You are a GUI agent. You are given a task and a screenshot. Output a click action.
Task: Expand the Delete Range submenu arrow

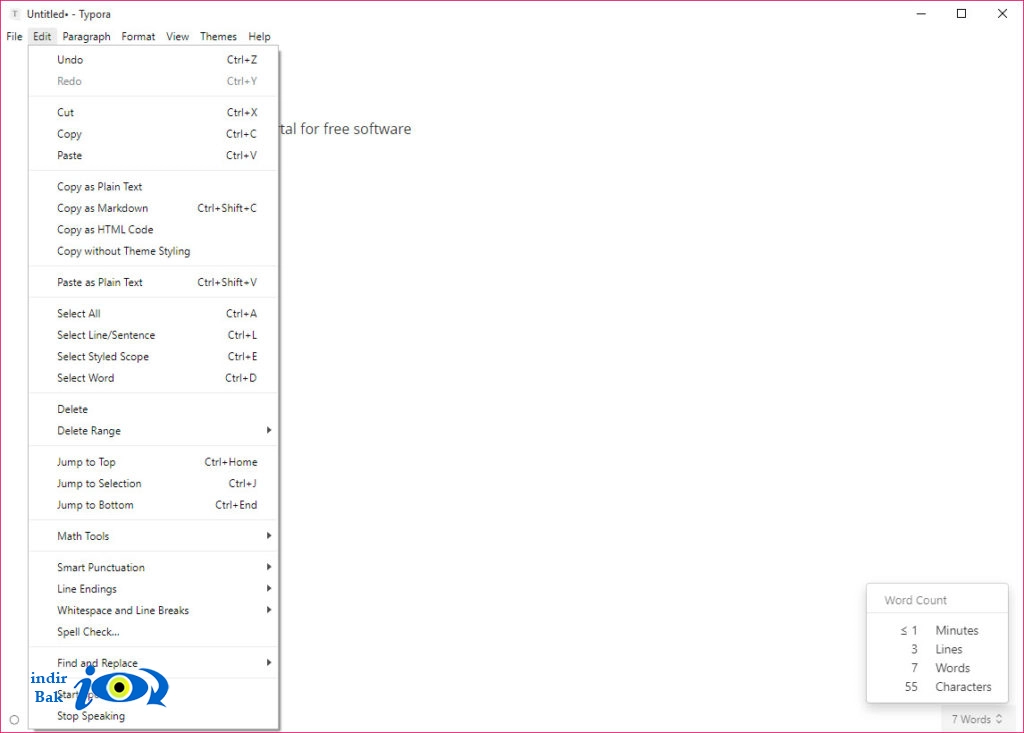tap(268, 430)
